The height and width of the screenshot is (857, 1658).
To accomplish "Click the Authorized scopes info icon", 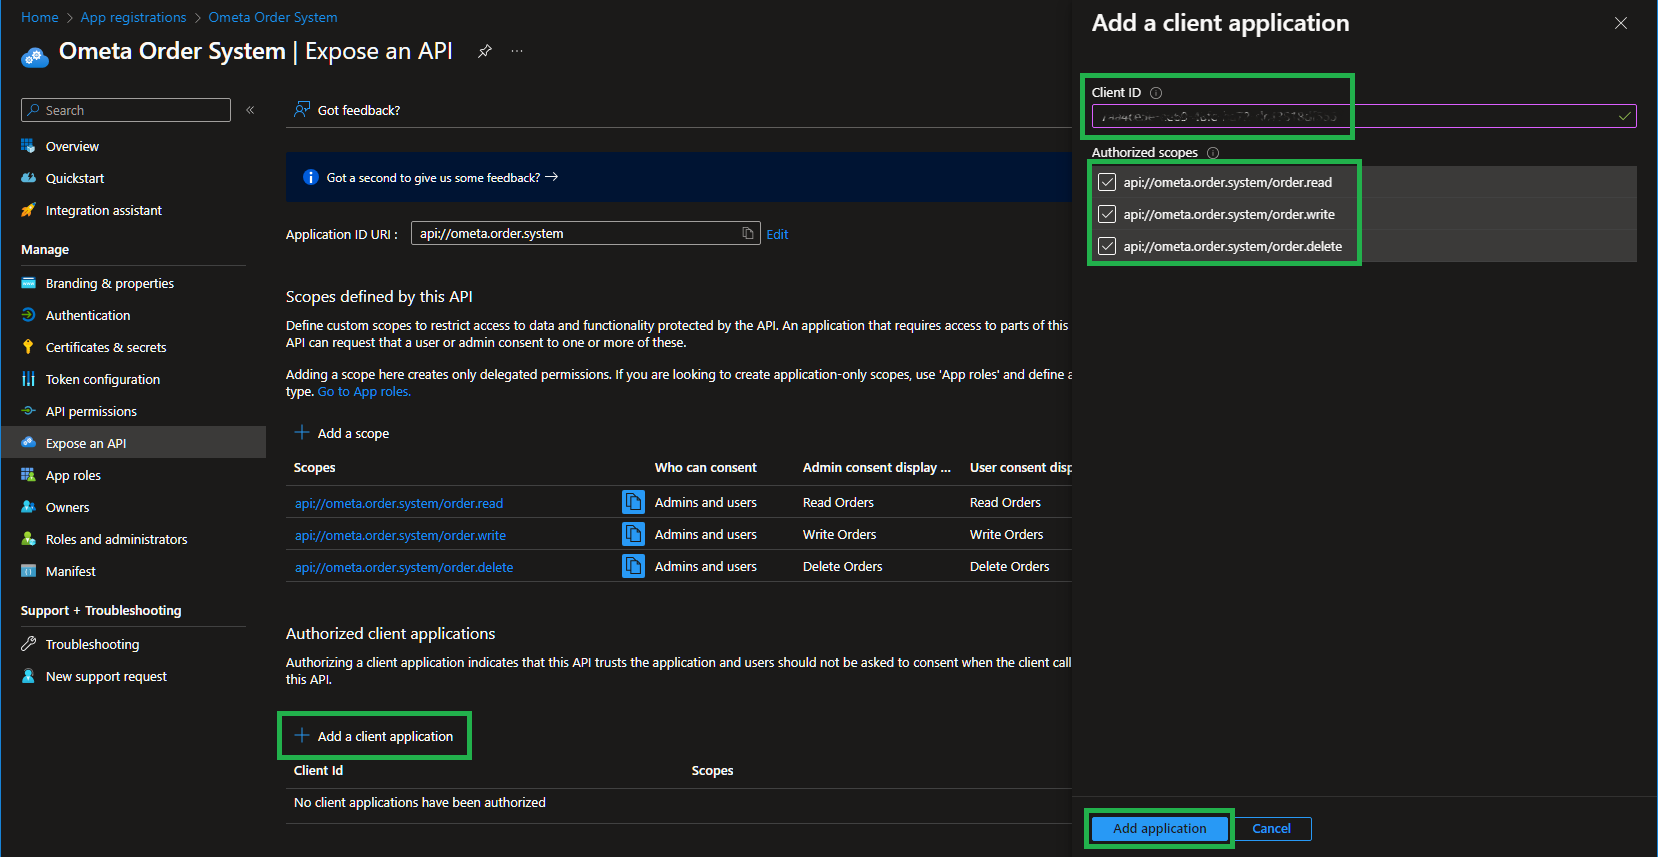I will [1213, 153].
